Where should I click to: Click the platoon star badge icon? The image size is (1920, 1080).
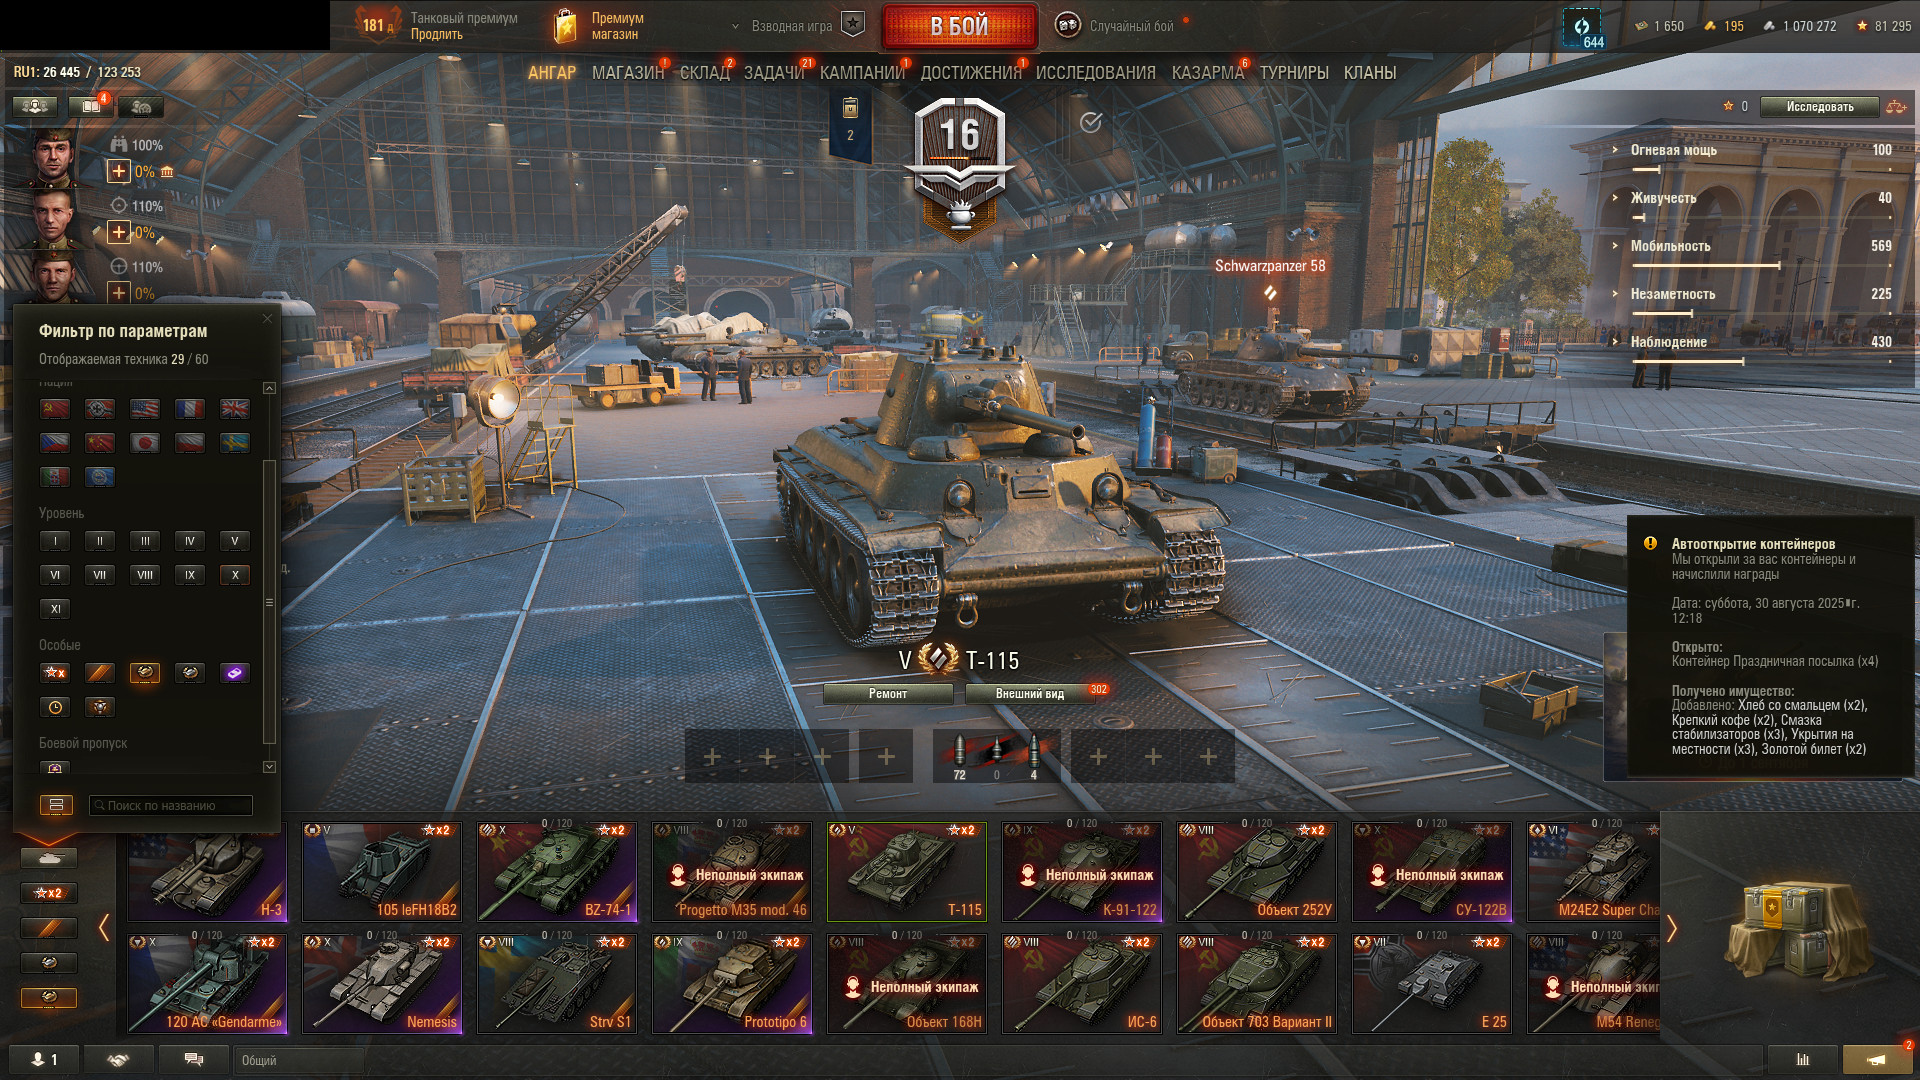[x=853, y=25]
